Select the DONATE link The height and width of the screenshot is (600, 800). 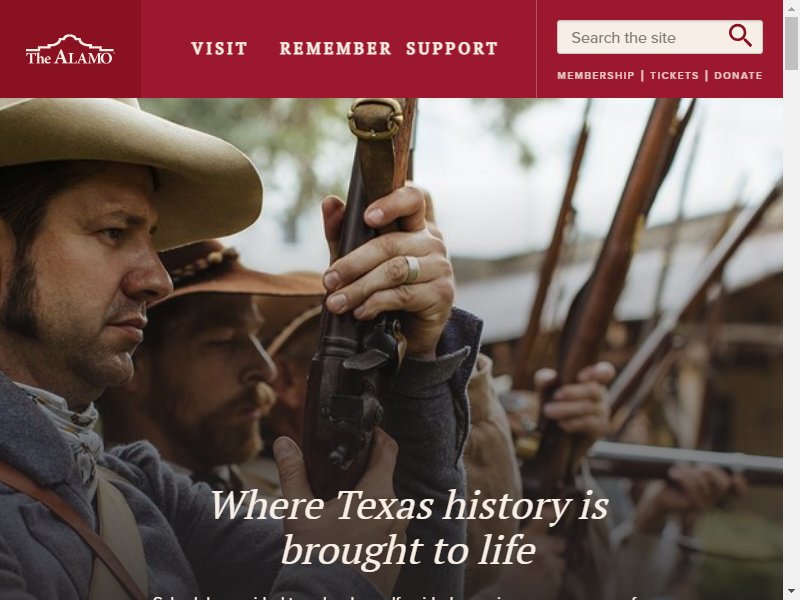tap(738, 76)
